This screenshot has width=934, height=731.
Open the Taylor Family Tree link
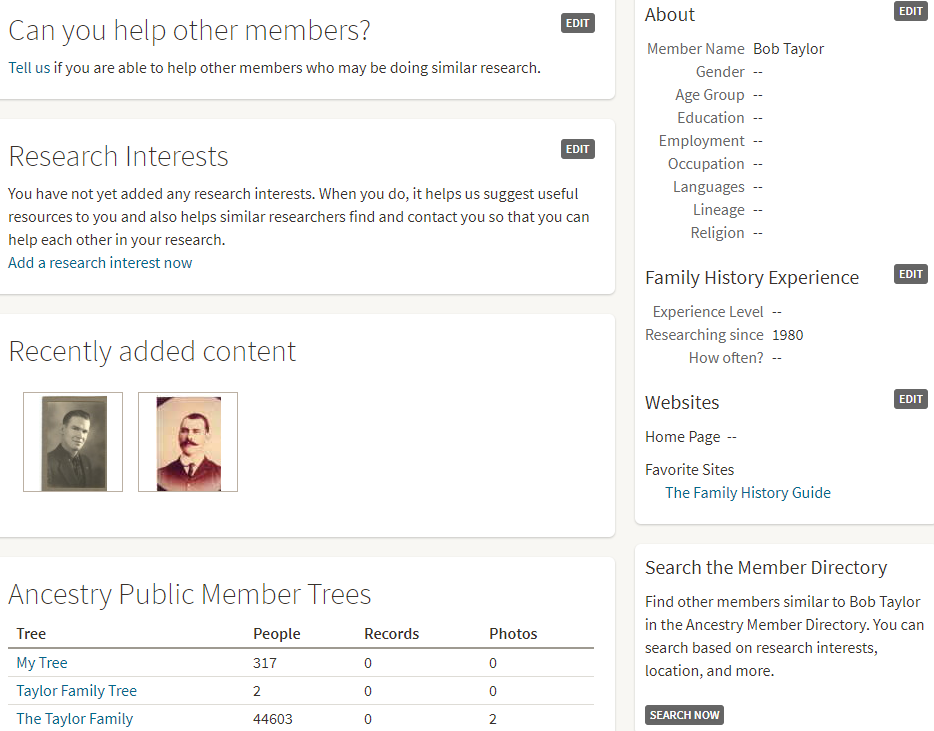76,691
